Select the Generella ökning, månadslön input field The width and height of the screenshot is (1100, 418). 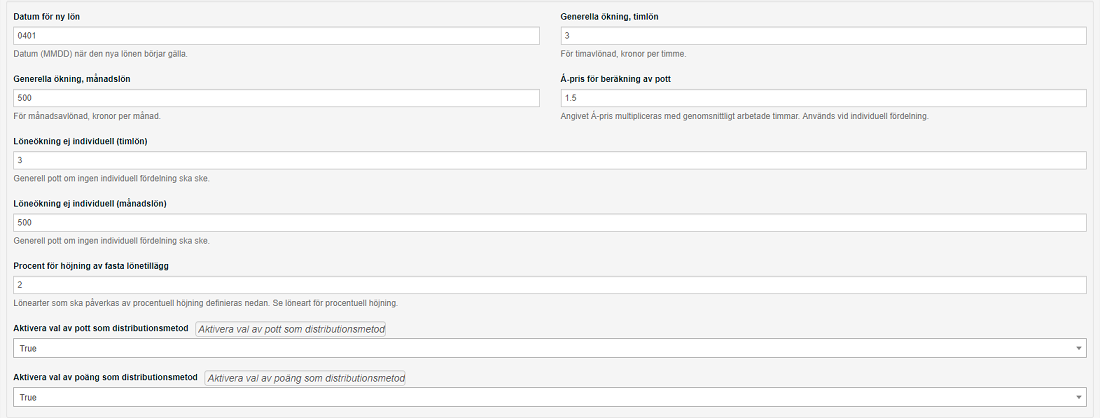[276, 98]
